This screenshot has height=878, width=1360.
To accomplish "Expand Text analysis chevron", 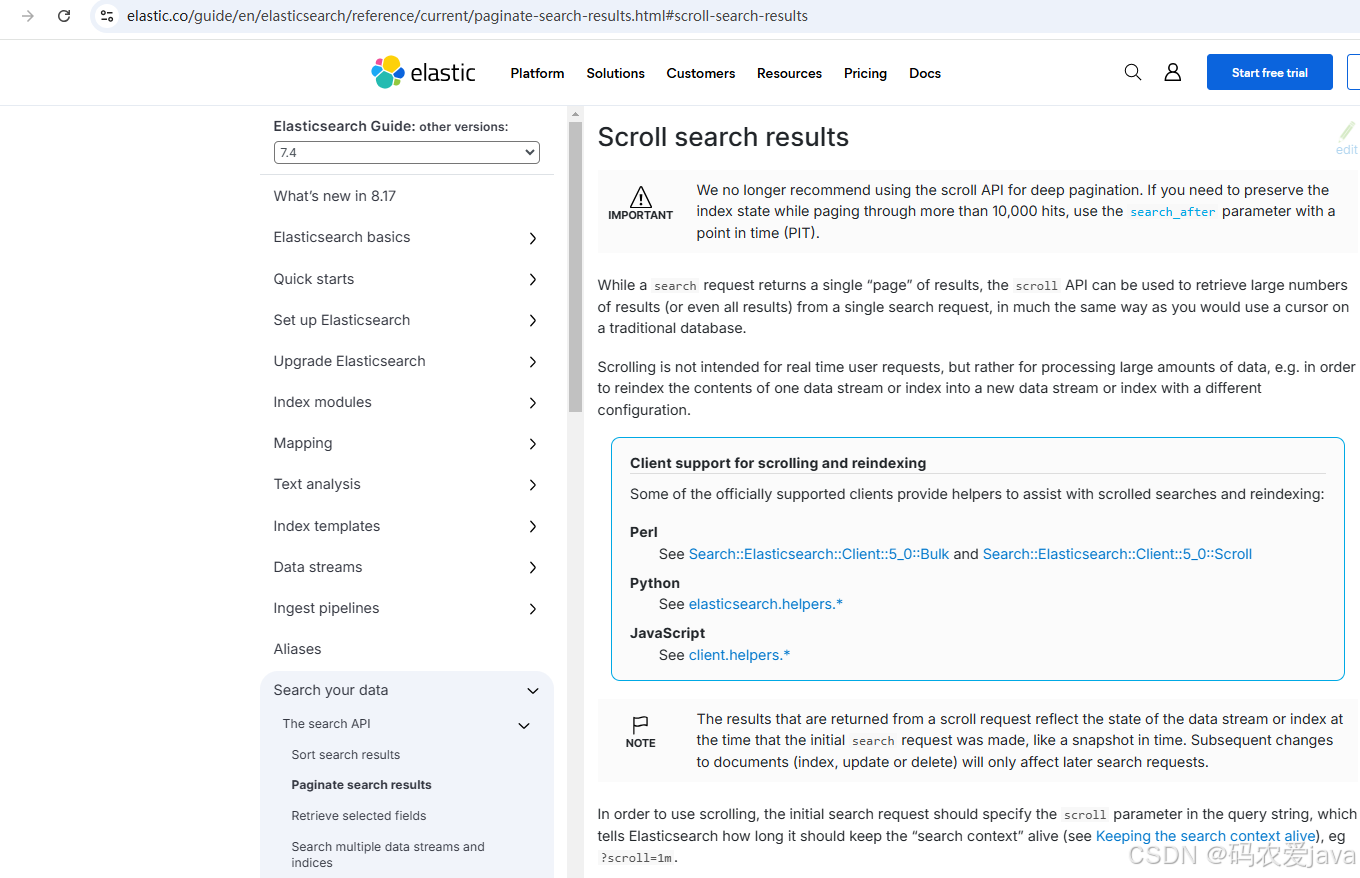I will pos(533,485).
